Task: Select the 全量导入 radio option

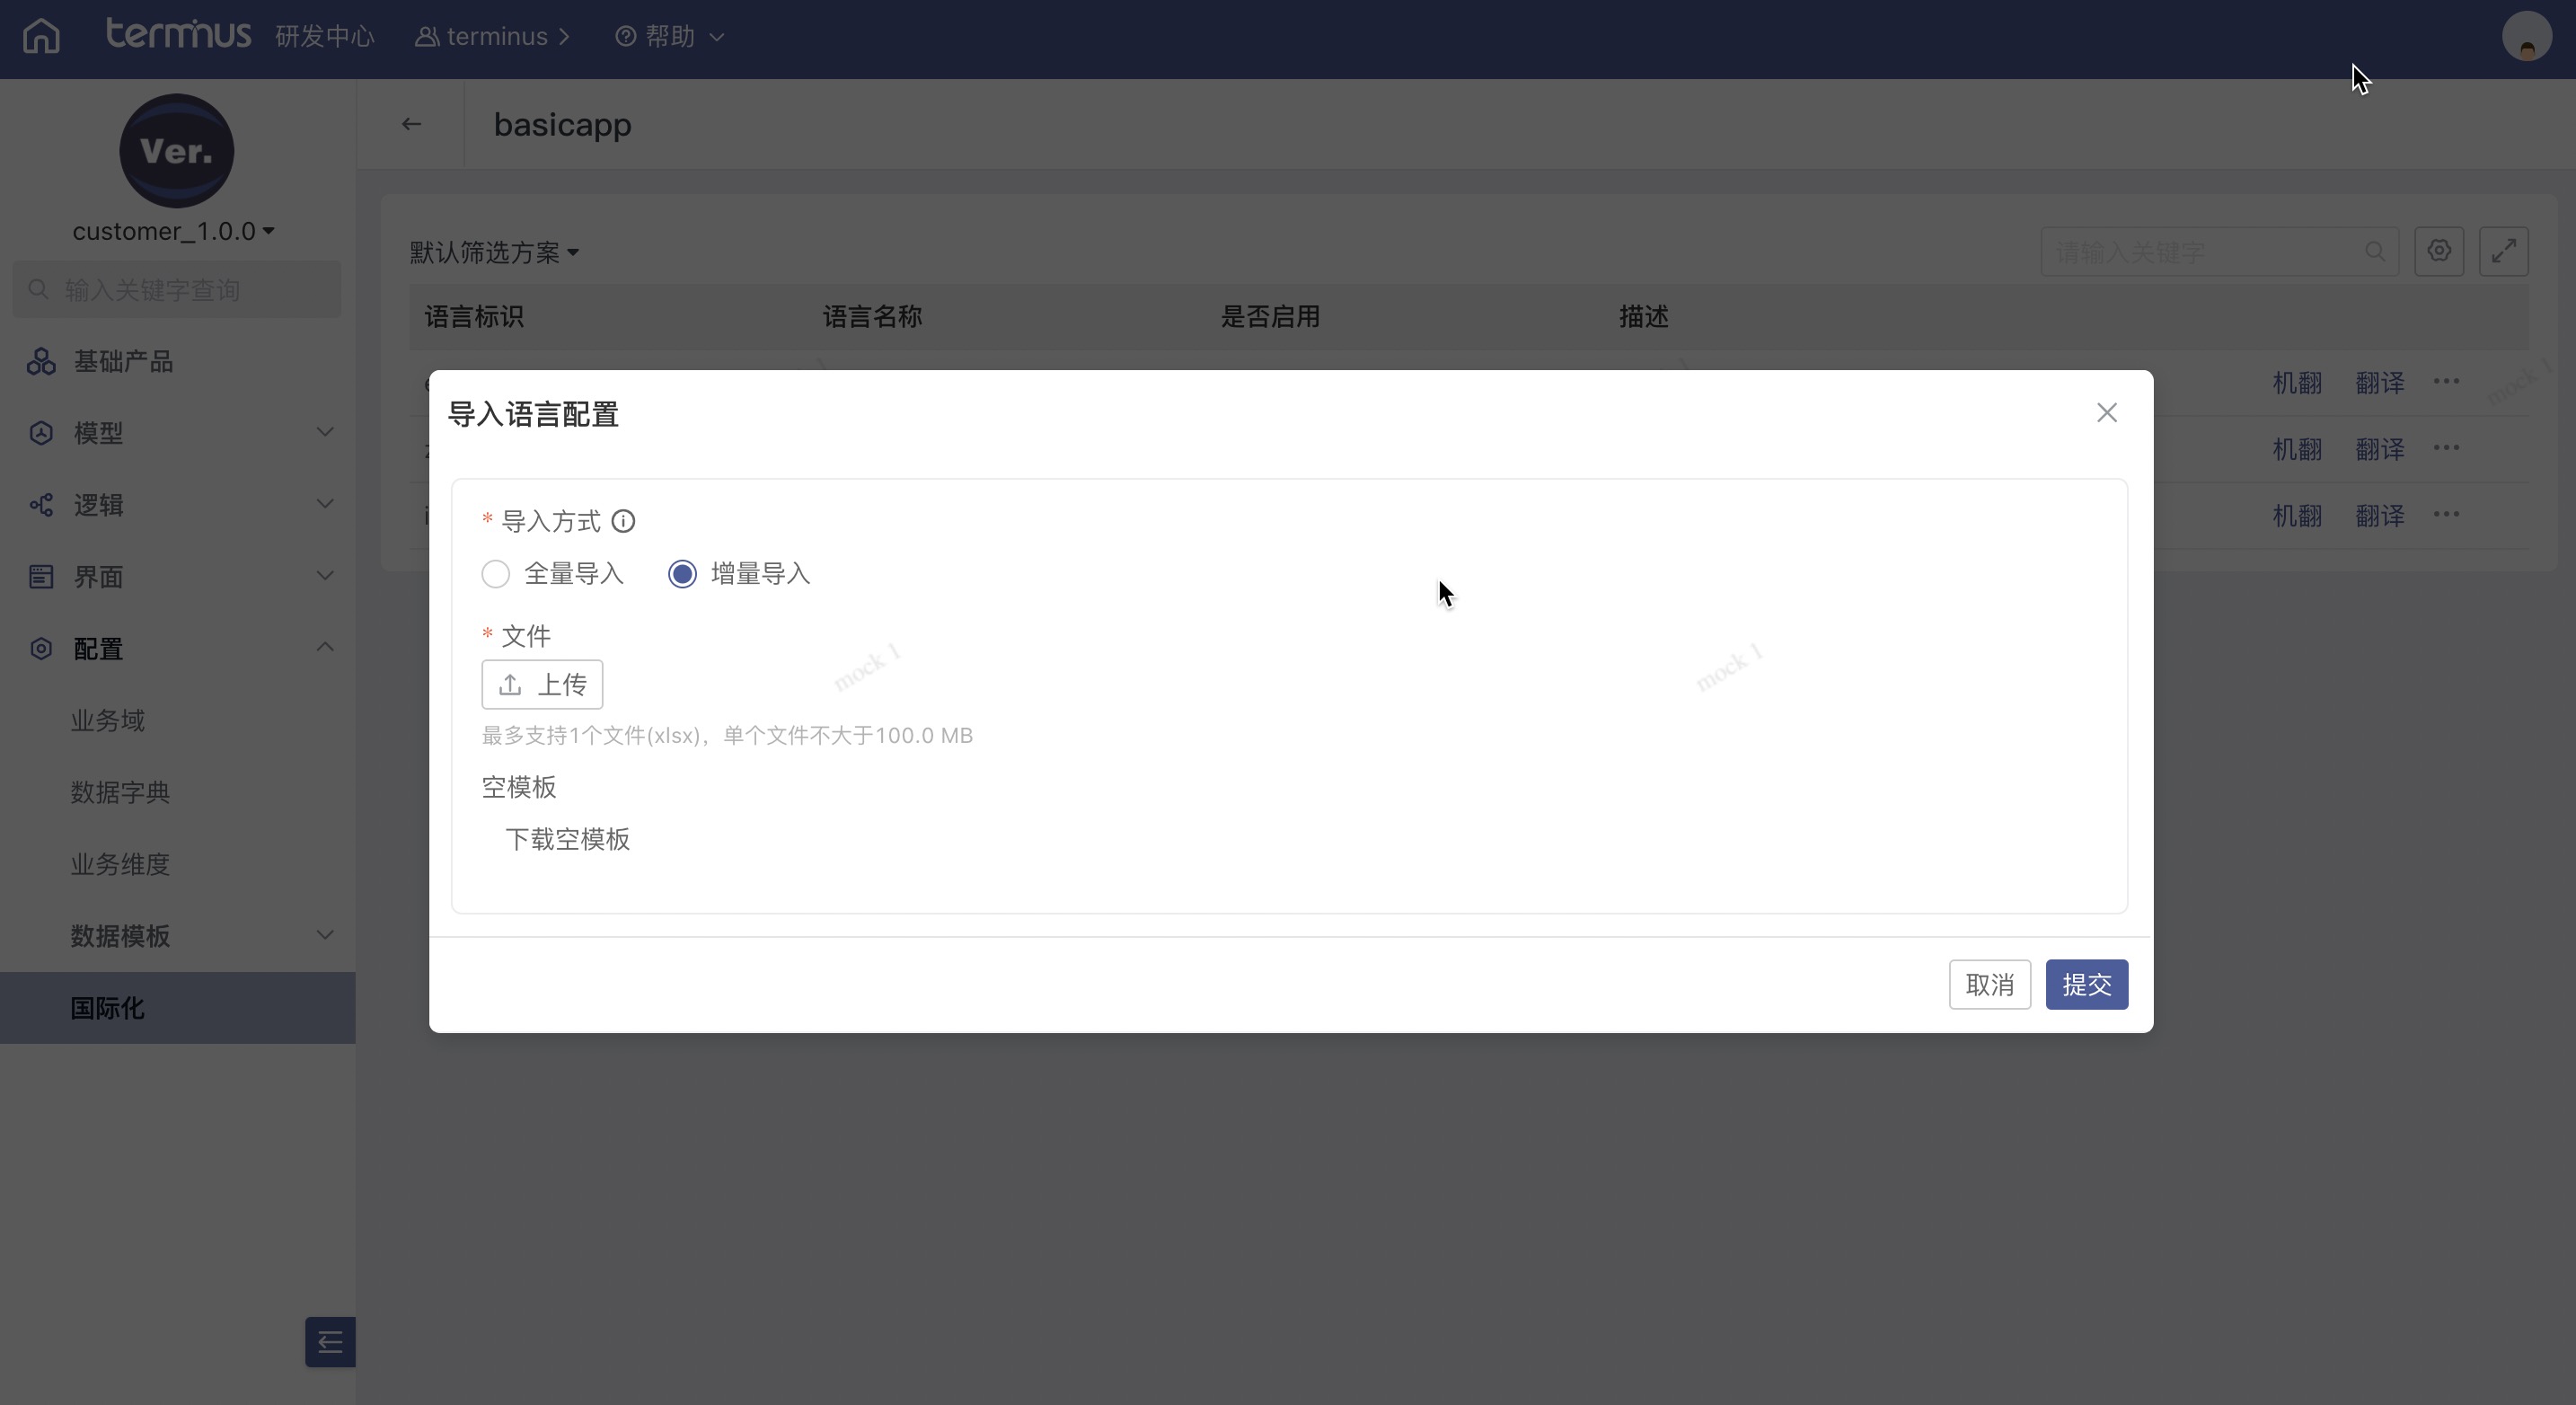Action: 496,574
